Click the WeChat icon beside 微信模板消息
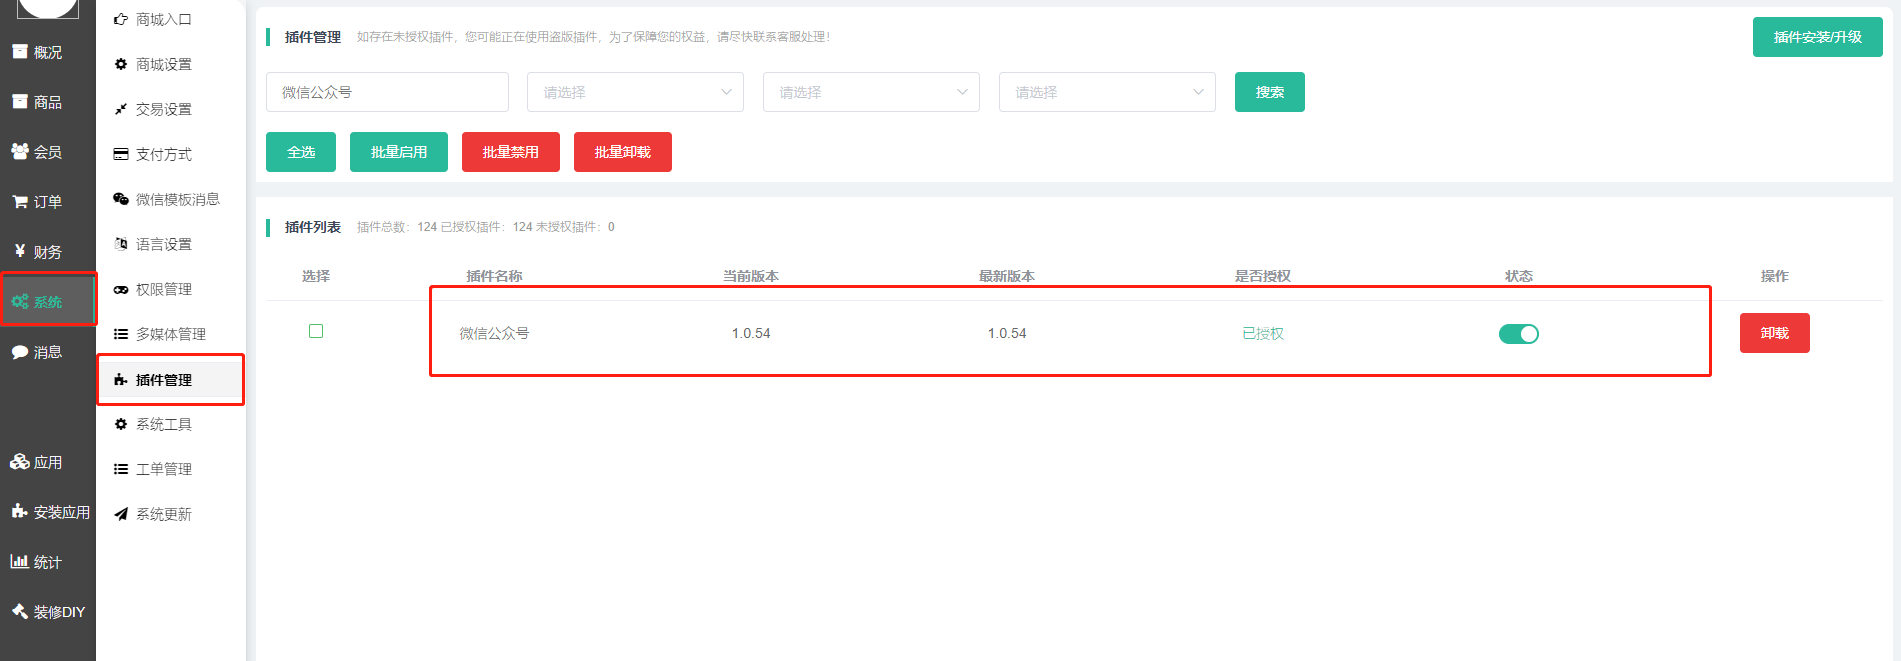This screenshot has width=1901, height=661. [x=121, y=199]
